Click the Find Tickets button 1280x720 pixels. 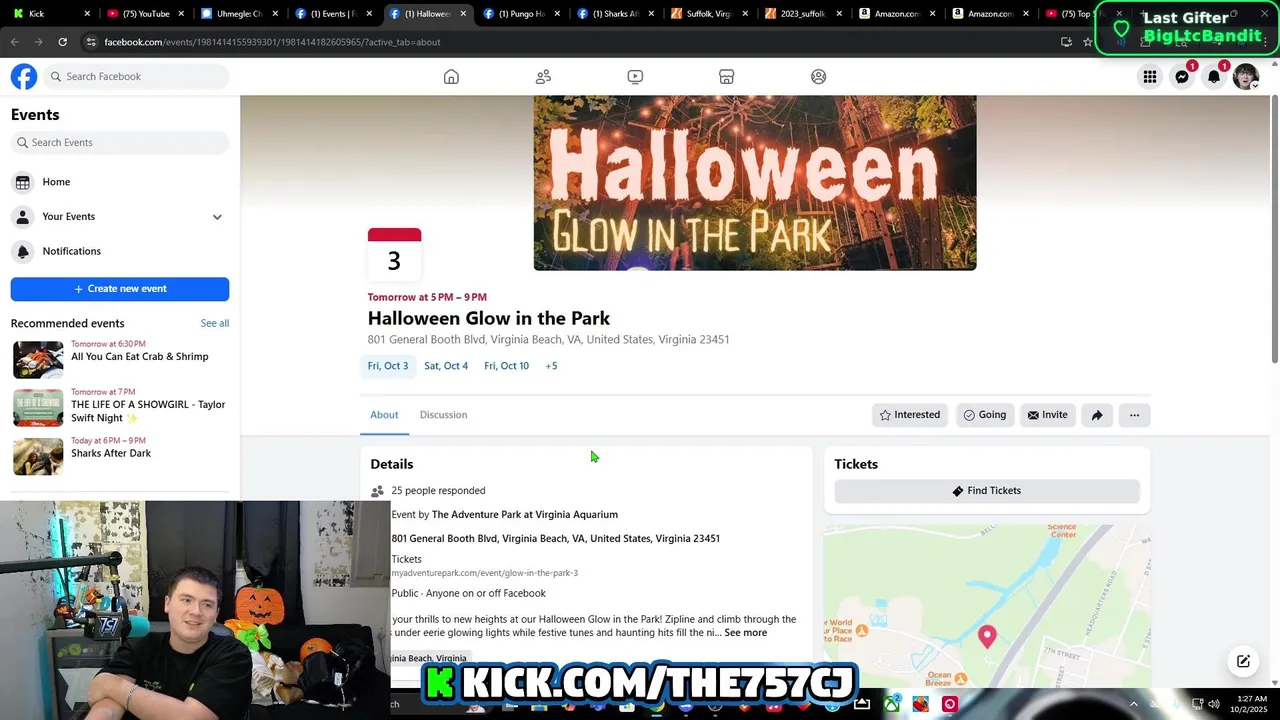point(987,491)
